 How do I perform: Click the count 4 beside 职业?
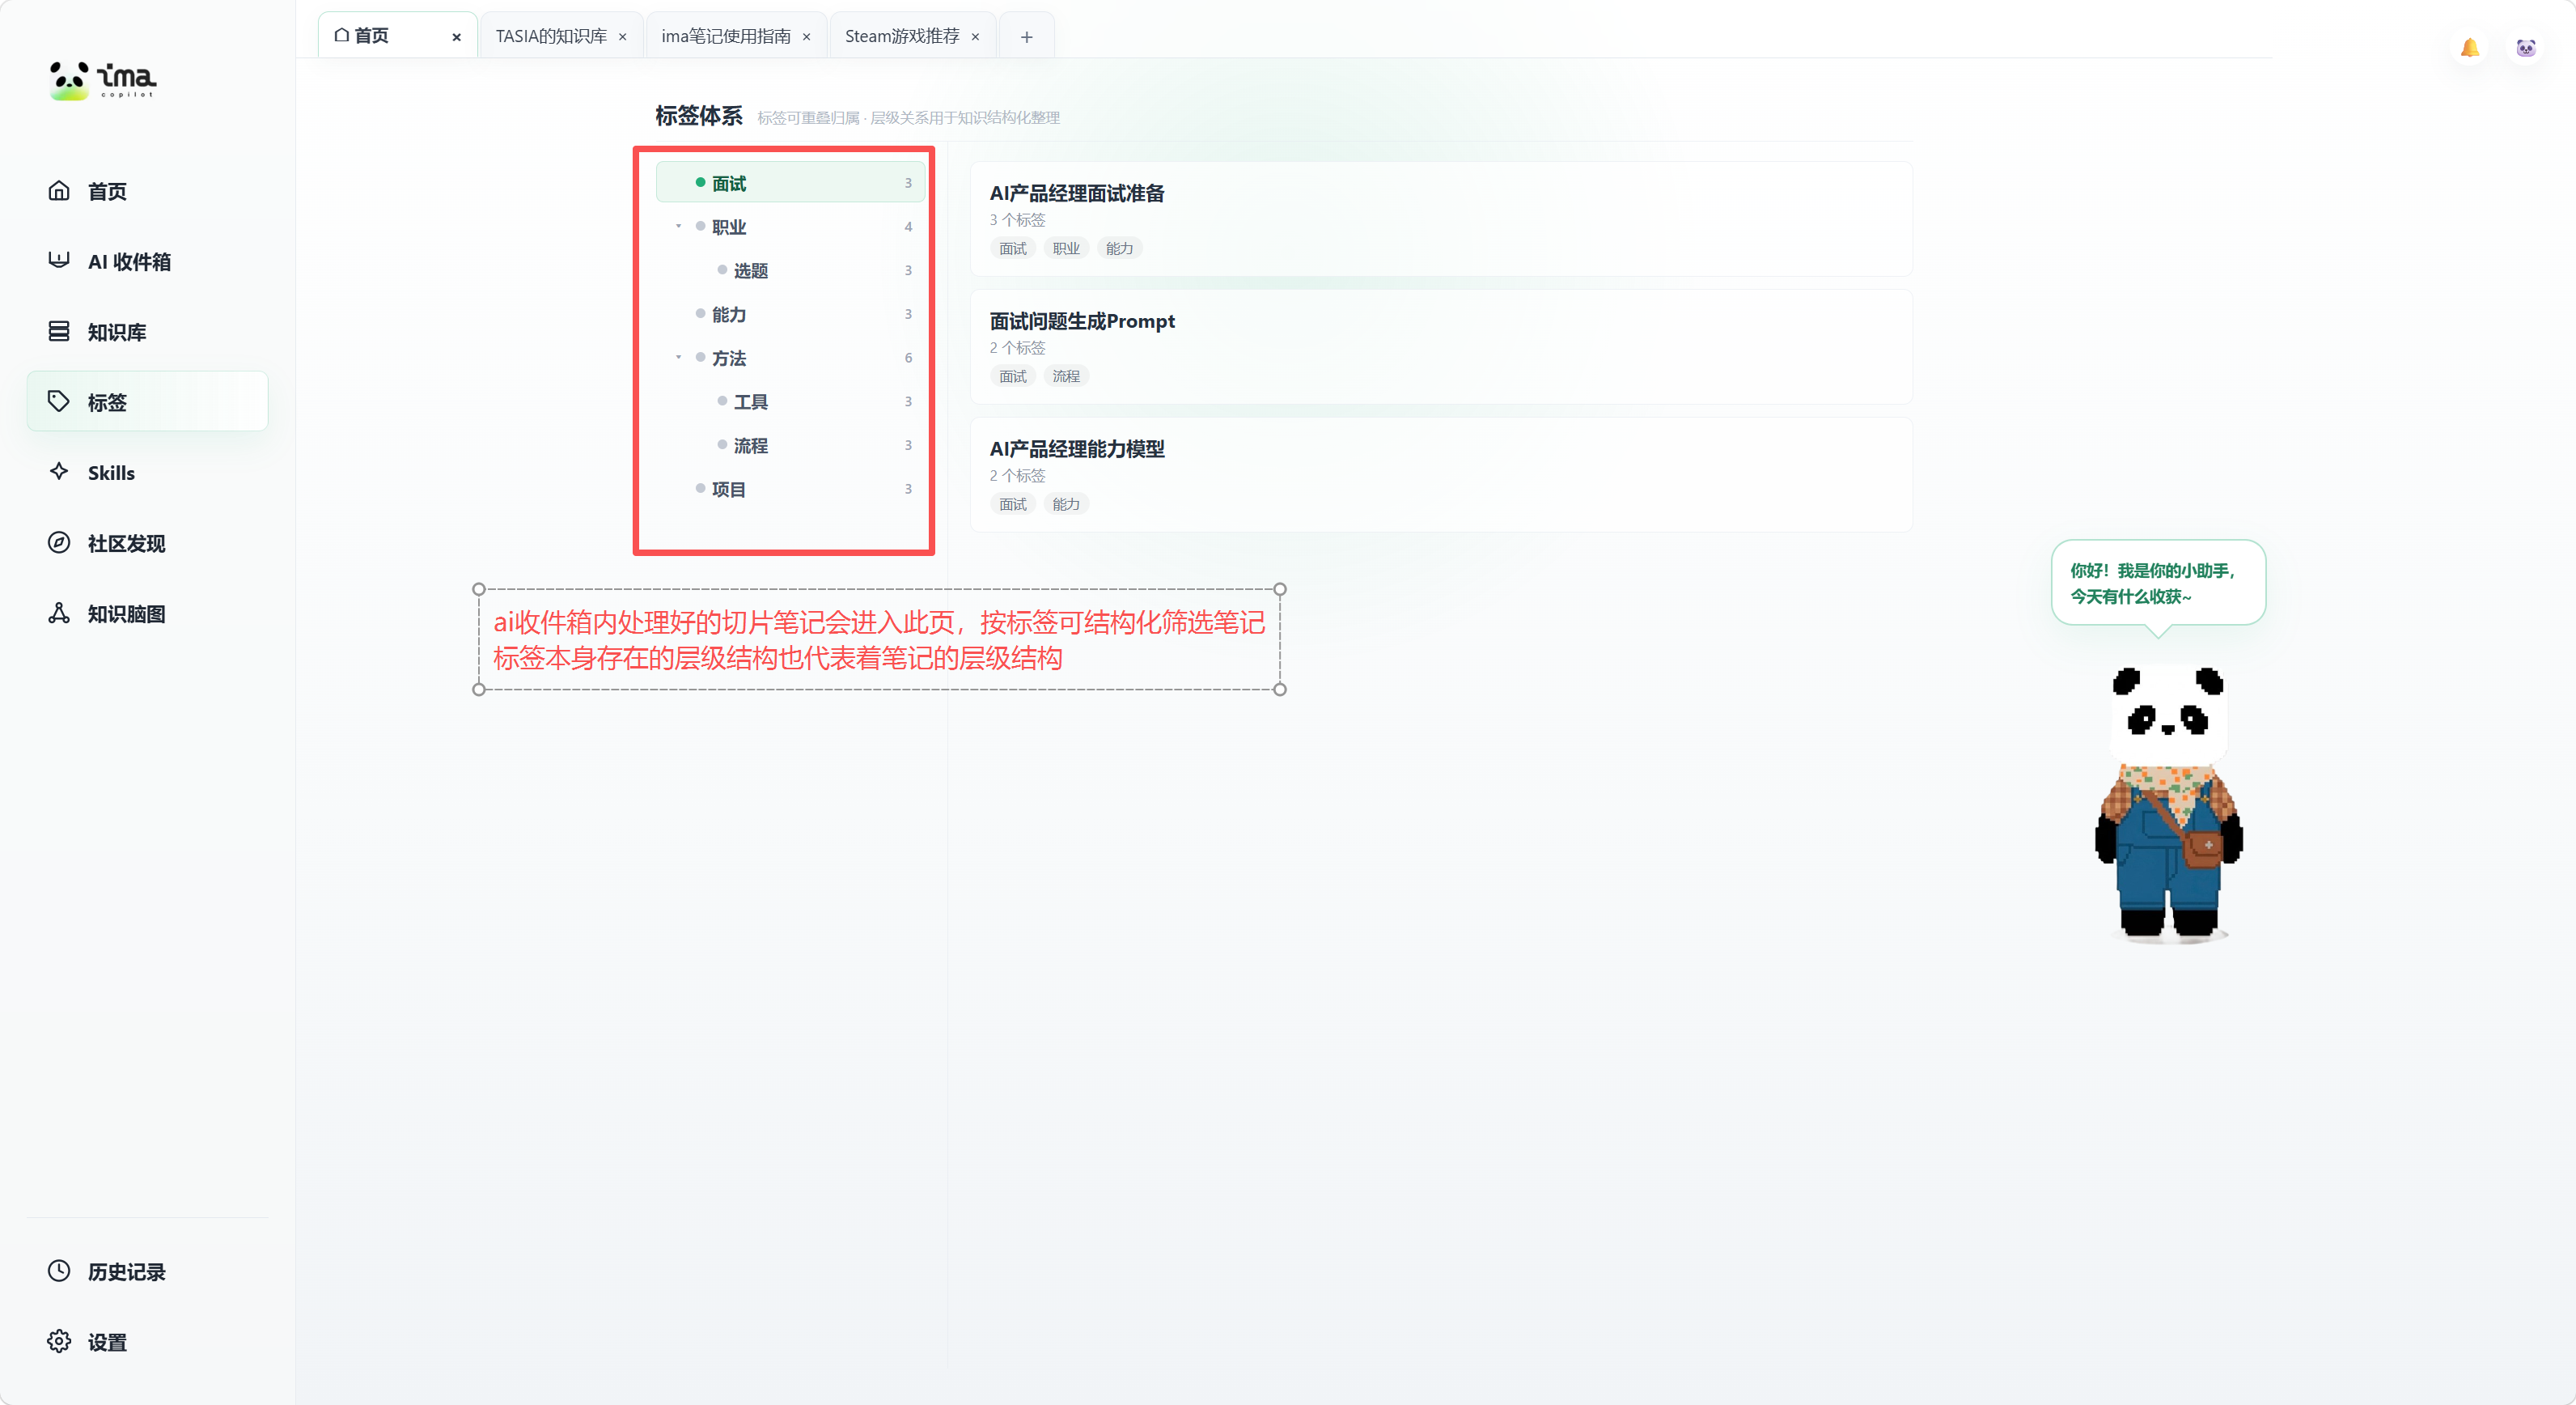(x=908, y=227)
